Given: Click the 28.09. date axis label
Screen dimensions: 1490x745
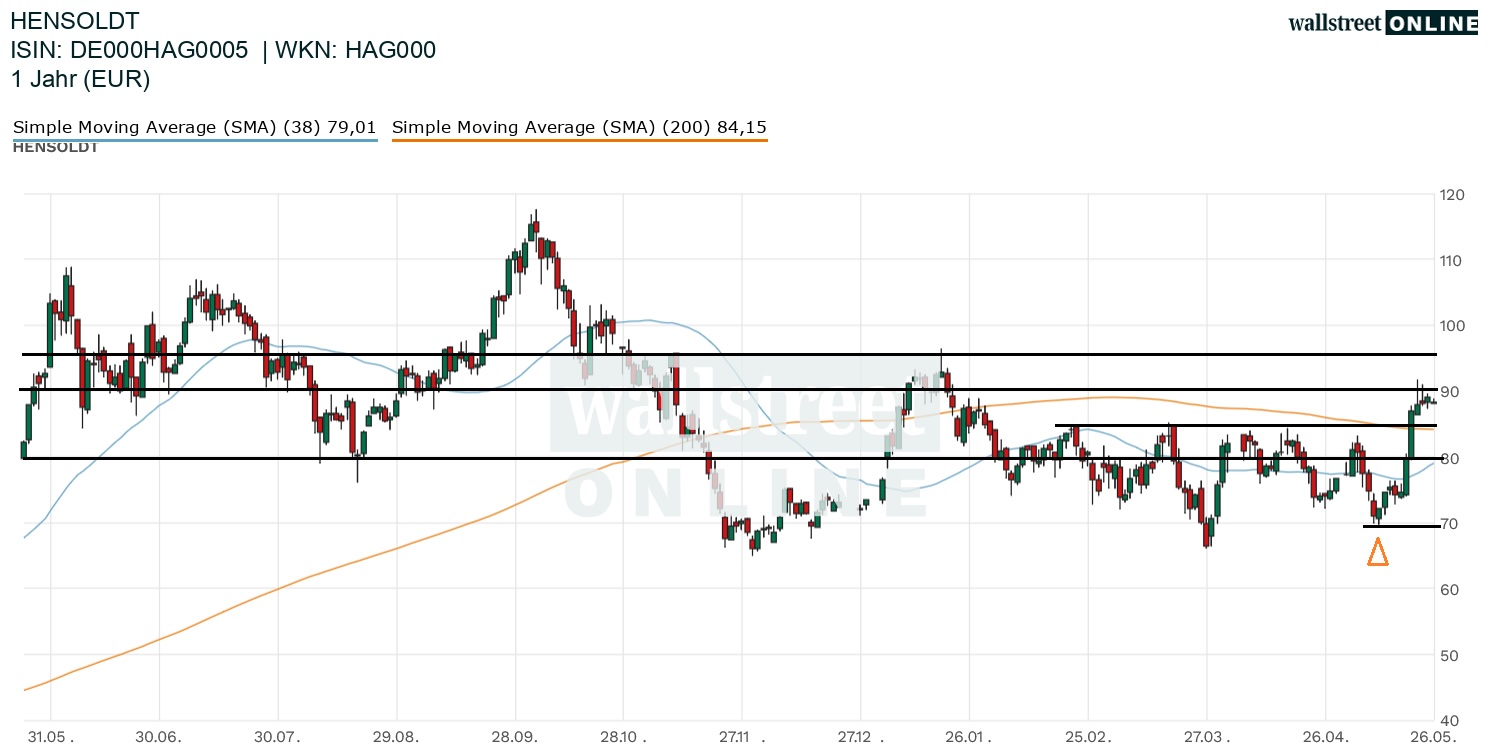Looking at the screenshot, I should coord(515,735).
